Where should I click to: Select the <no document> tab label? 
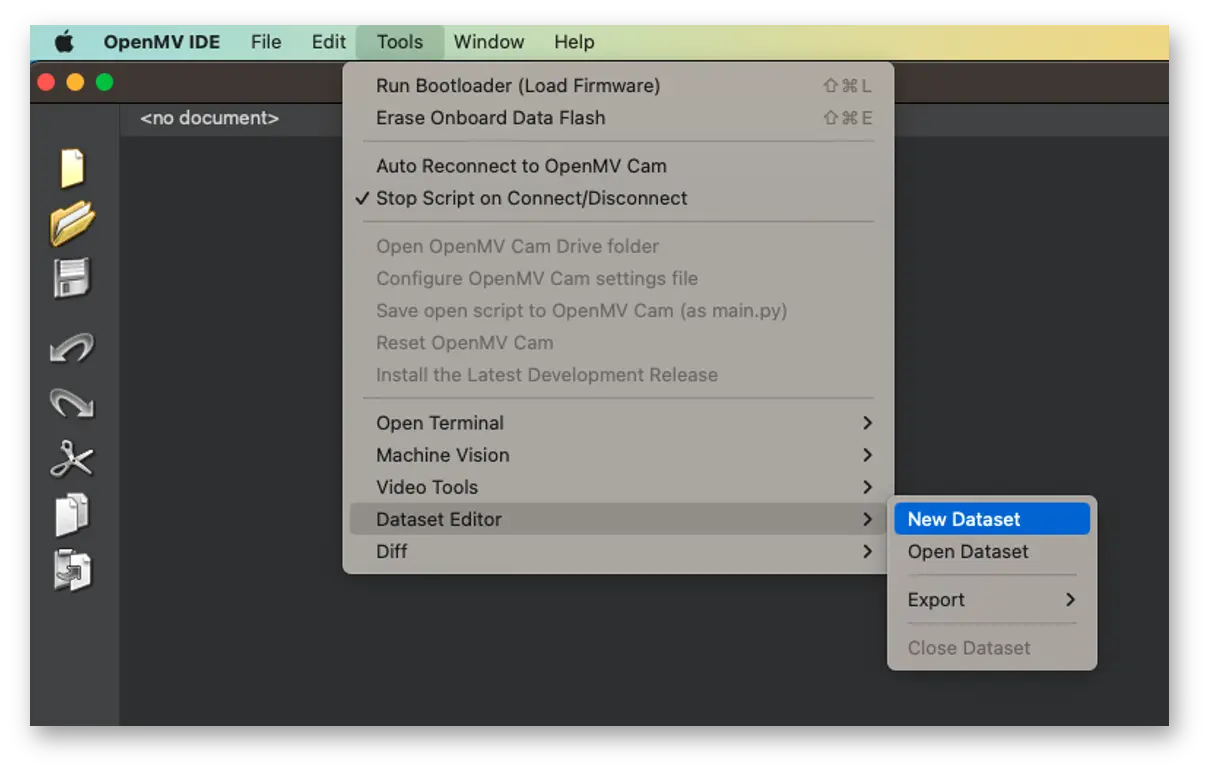(209, 118)
